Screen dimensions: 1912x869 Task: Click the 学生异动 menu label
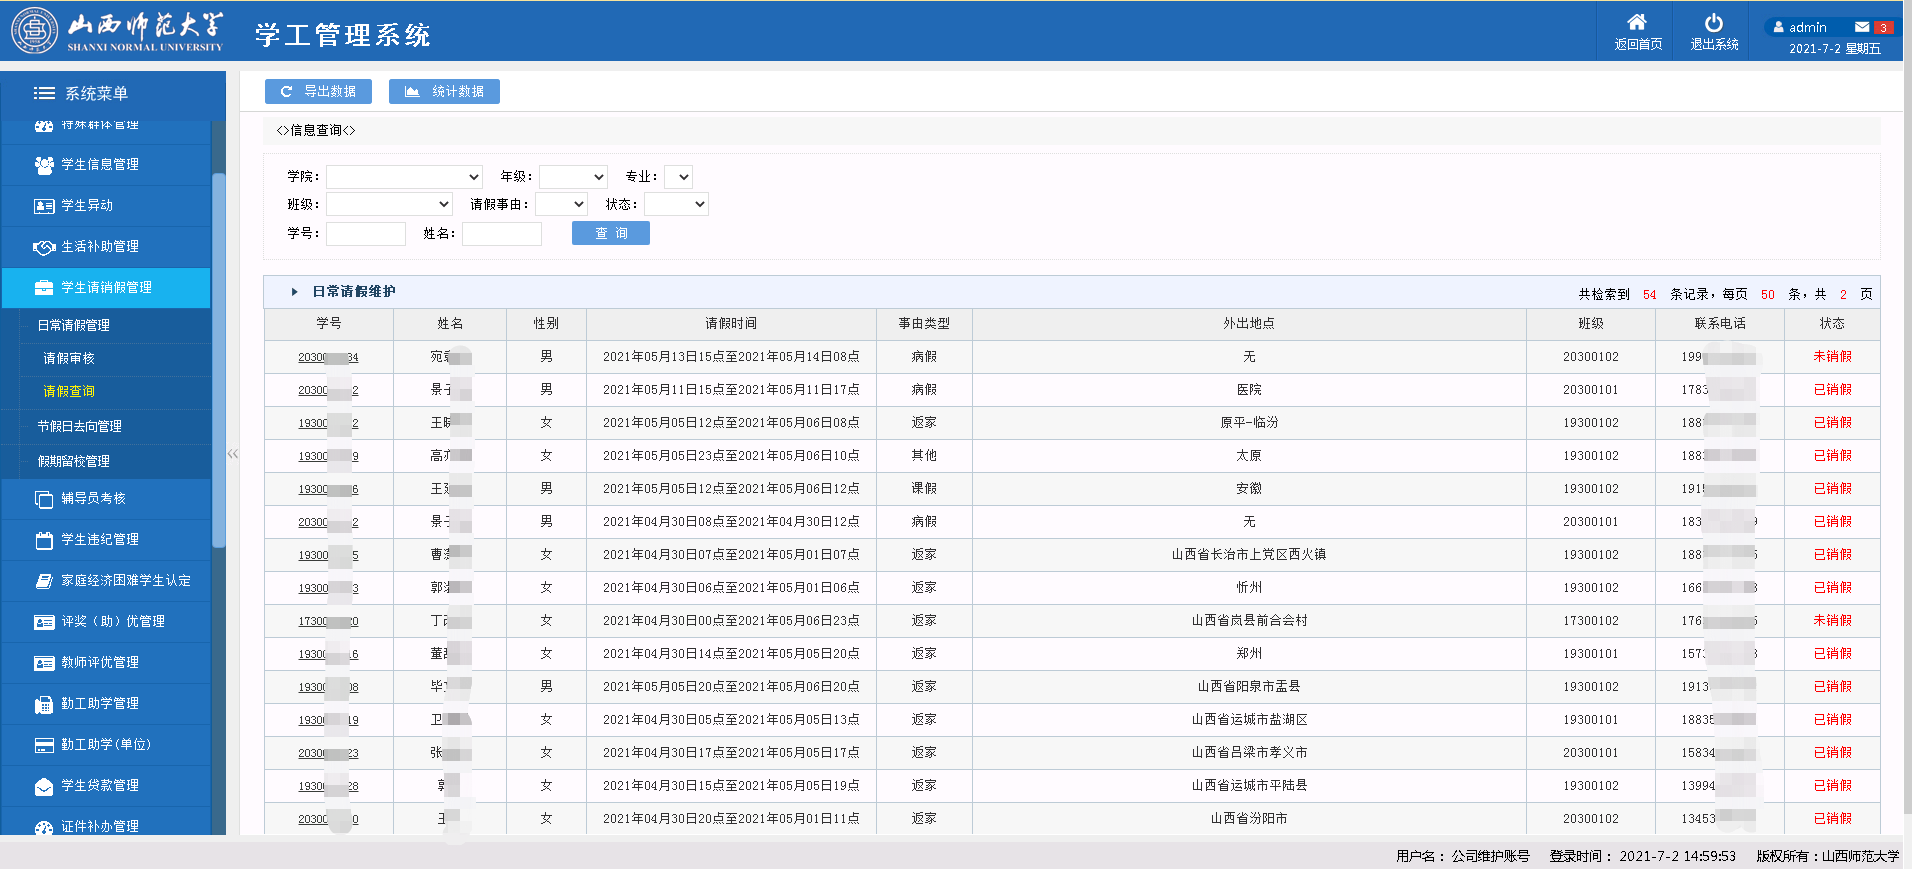tap(87, 206)
